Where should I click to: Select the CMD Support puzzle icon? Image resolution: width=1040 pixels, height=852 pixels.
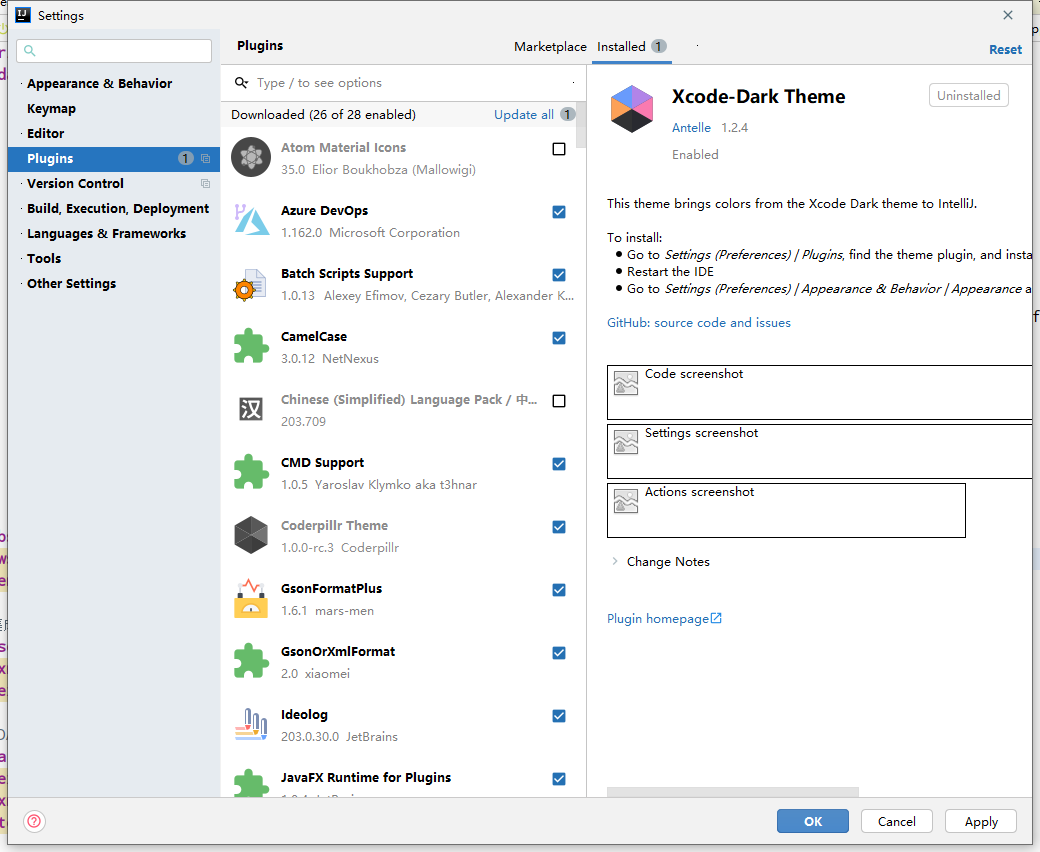[251, 472]
